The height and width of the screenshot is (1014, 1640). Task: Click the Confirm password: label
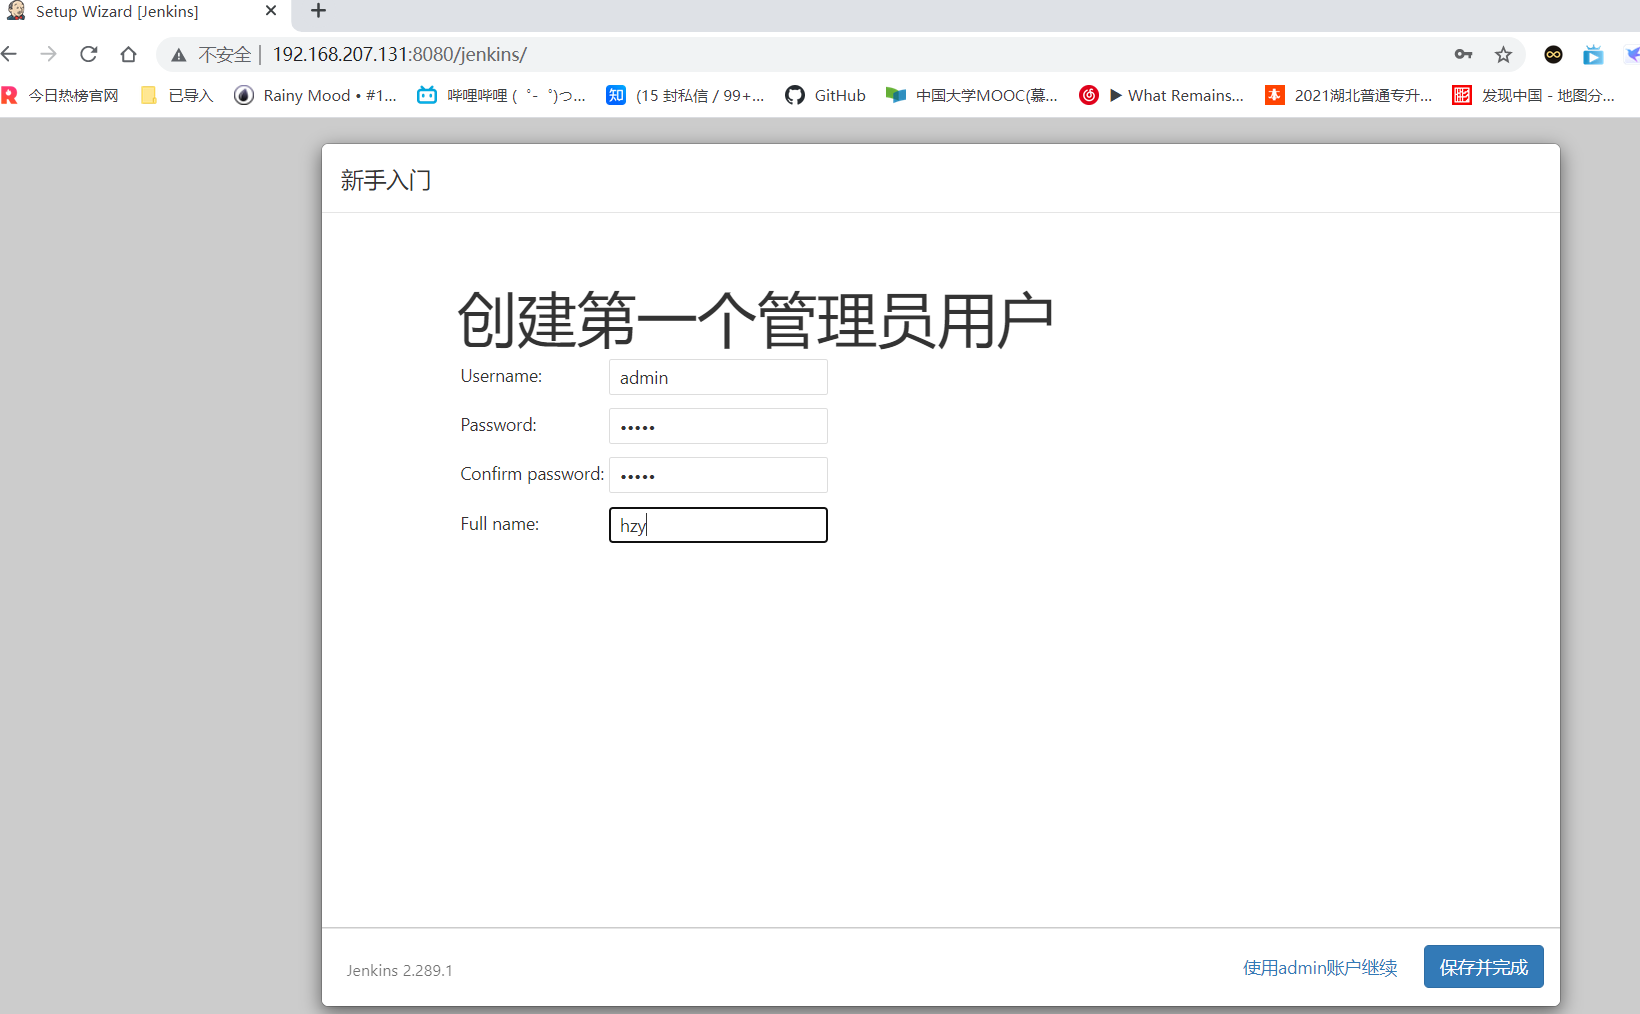[x=532, y=474]
